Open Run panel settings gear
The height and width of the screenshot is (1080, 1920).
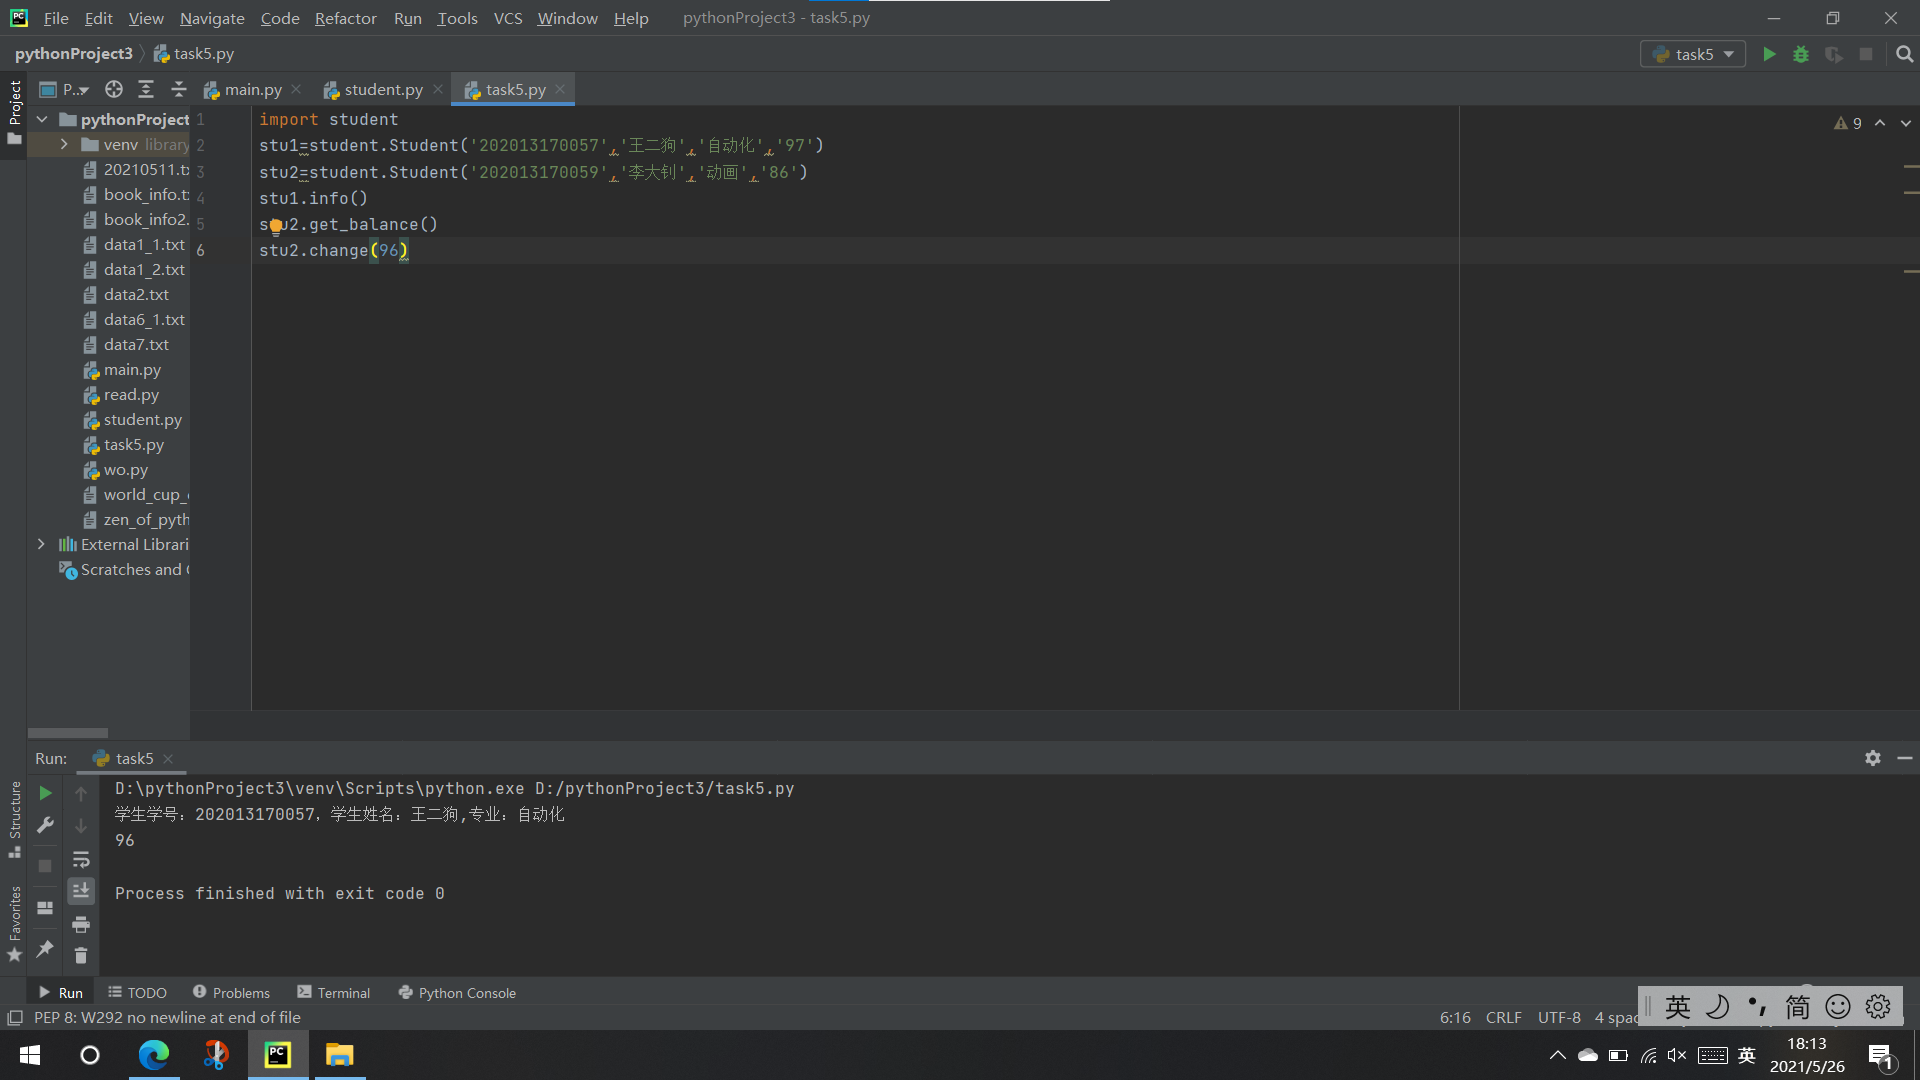tap(1872, 758)
